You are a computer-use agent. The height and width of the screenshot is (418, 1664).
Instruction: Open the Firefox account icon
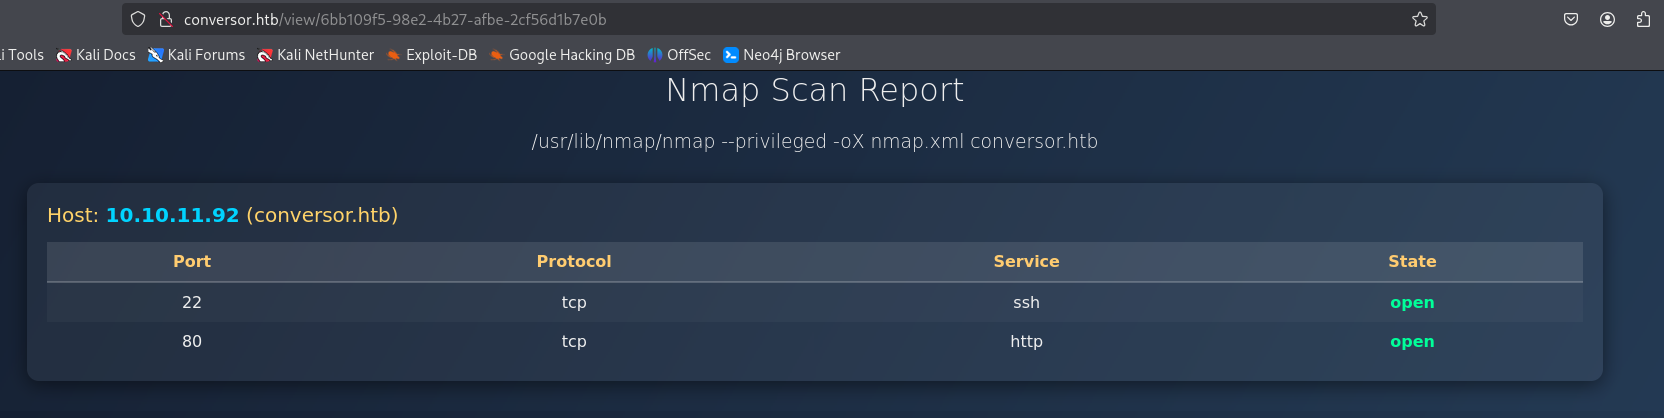[1607, 19]
